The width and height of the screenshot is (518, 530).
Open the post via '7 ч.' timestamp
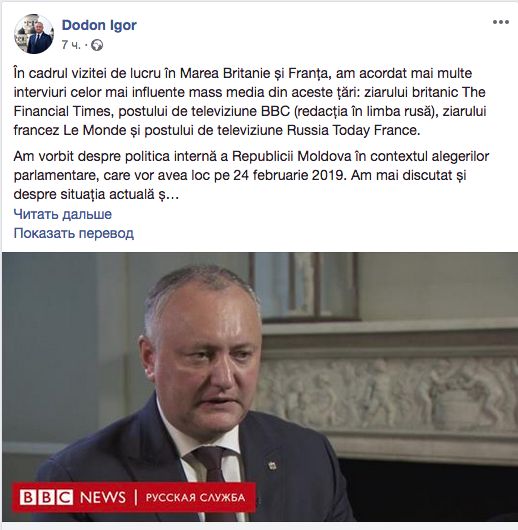coord(71,45)
